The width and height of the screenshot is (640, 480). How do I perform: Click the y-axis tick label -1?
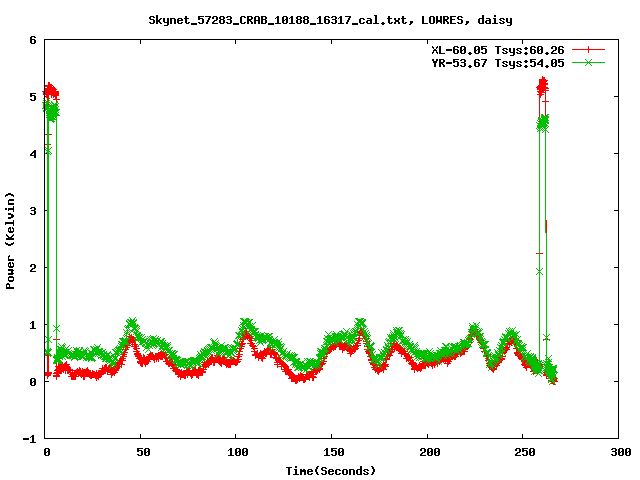tap(29, 440)
